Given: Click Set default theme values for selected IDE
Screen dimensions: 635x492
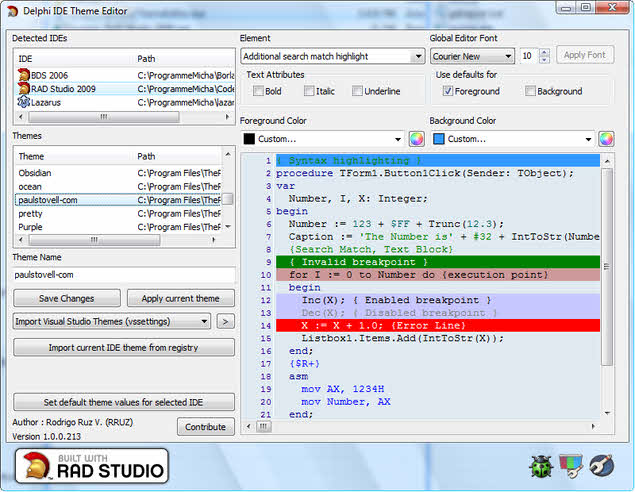Looking at the screenshot, I should (x=124, y=403).
